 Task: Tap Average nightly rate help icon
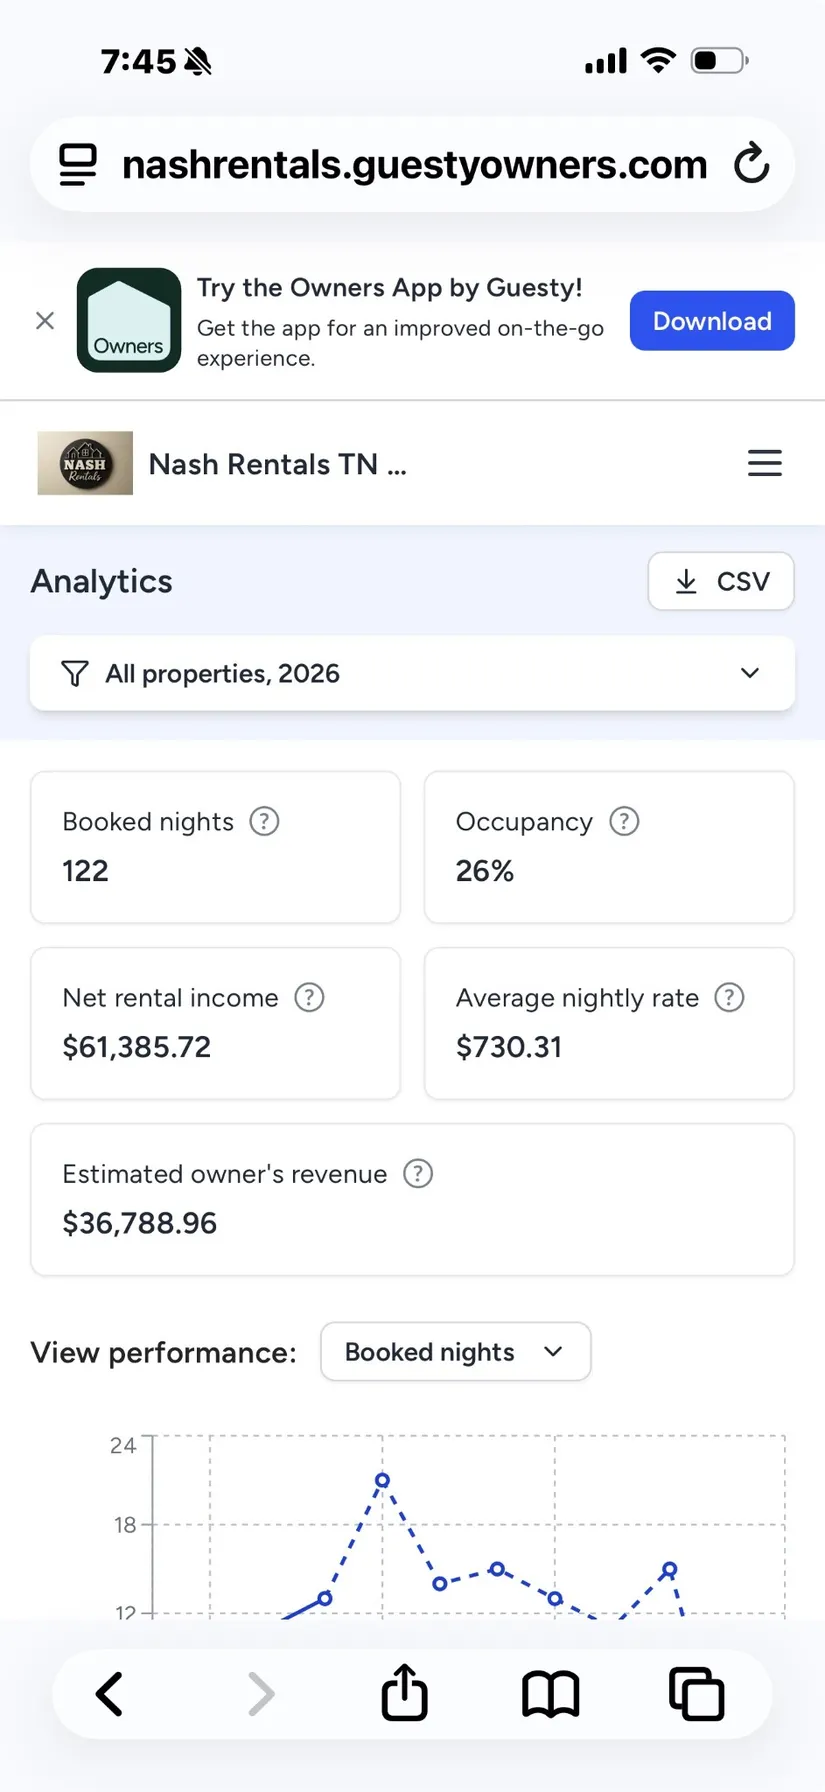pyautogui.click(x=729, y=997)
